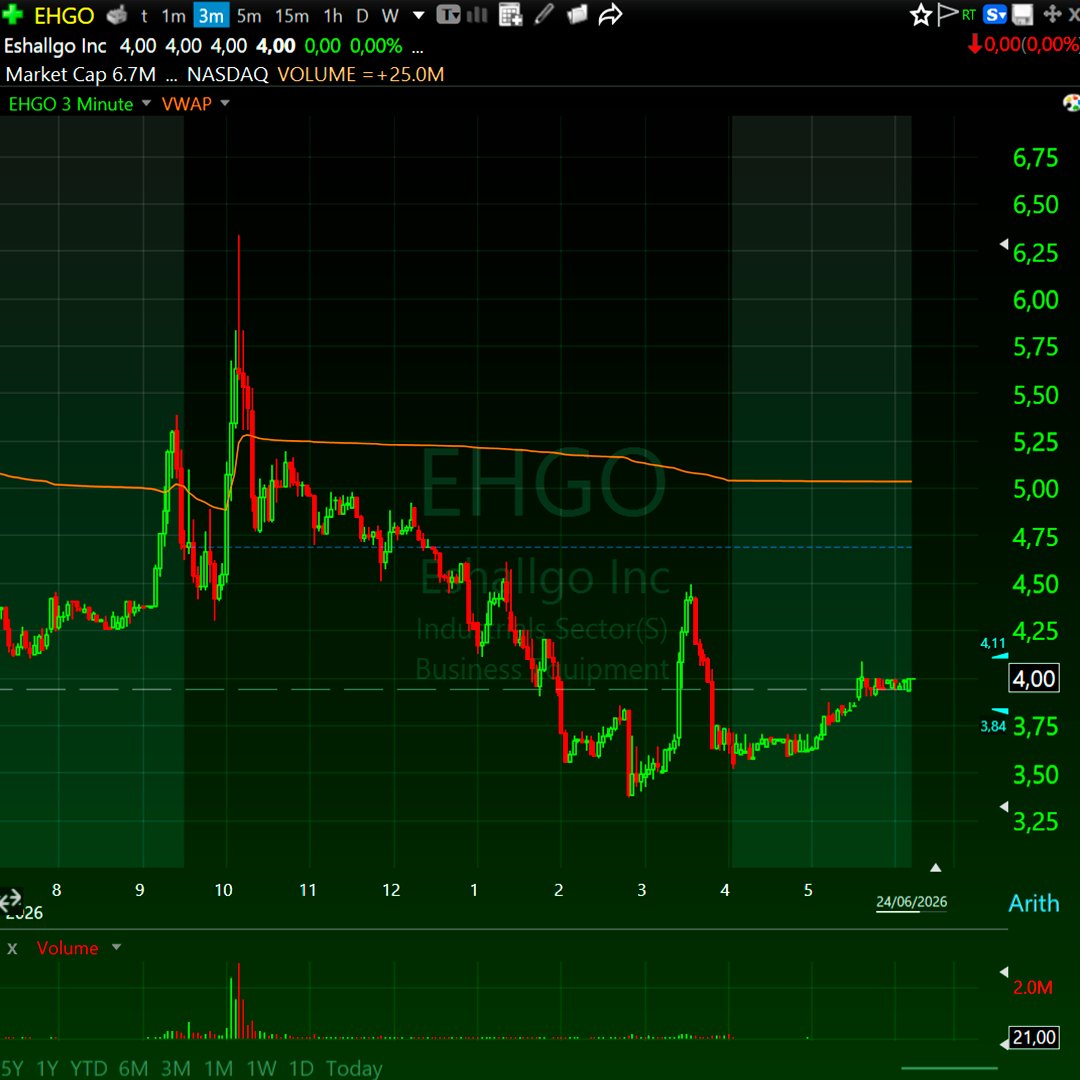Switch to the 1m time frame

click(x=173, y=15)
